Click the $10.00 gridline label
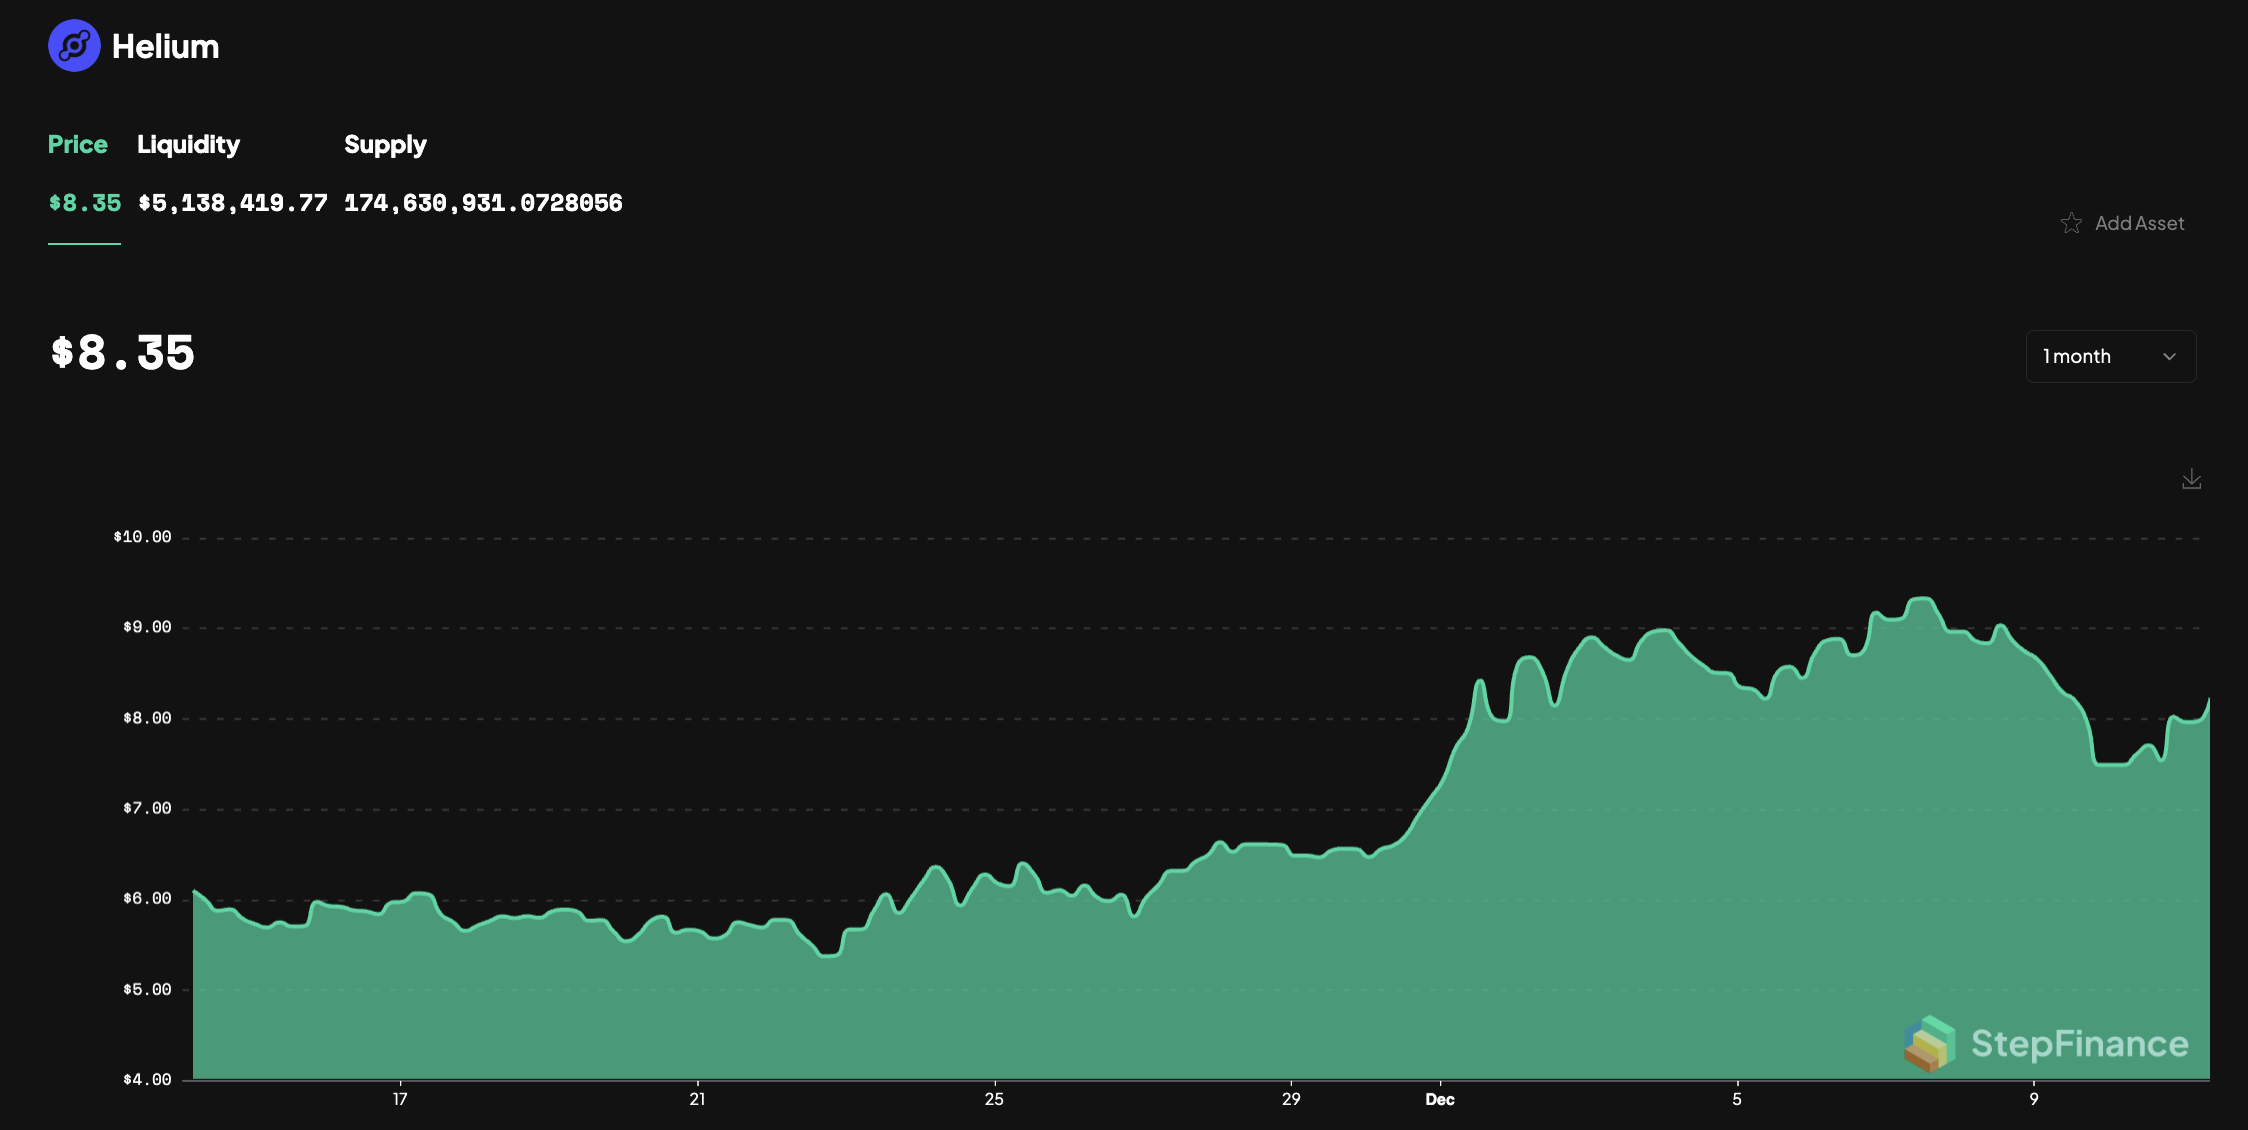Screen dimensions: 2248x1130 click(x=143, y=536)
